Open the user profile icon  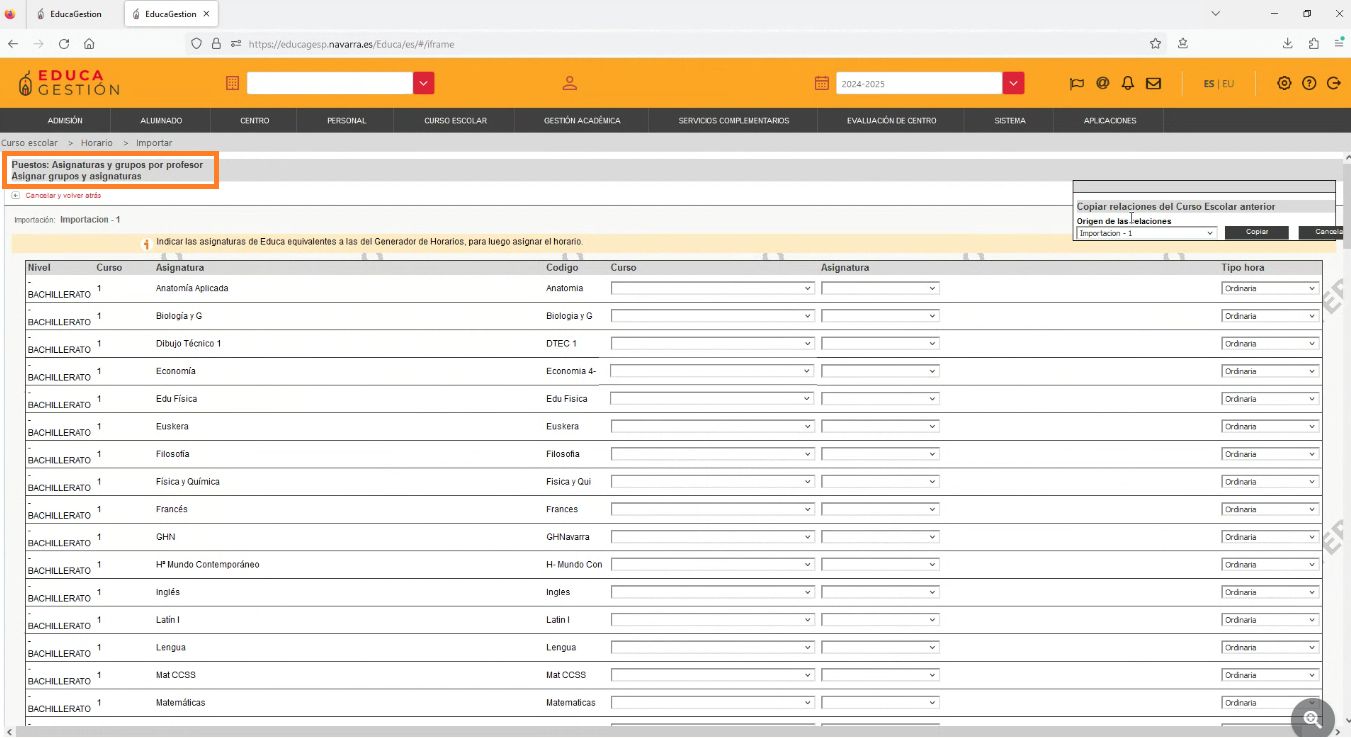click(x=570, y=83)
